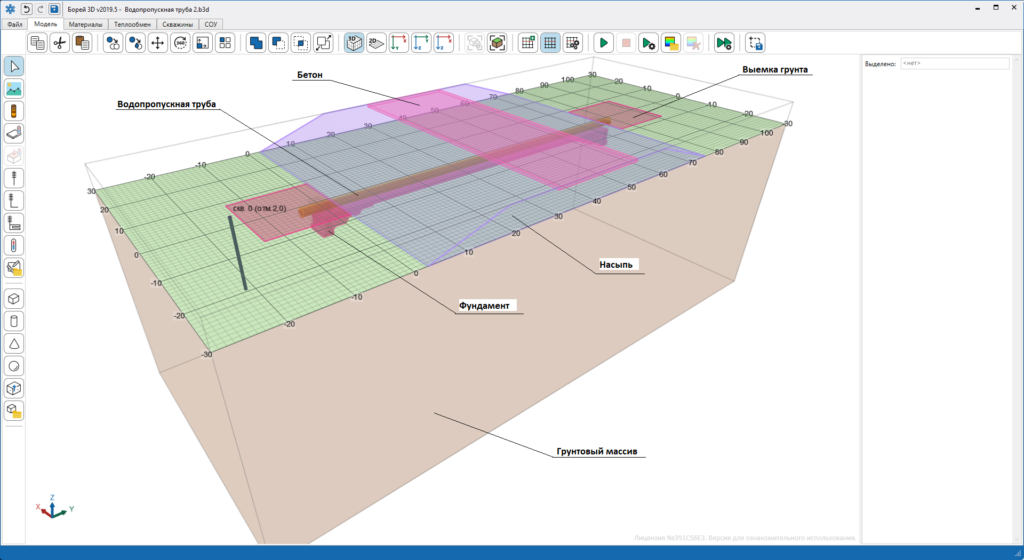Click the Грунтовый массив label
The width and height of the screenshot is (1024, 560).
tap(597, 451)
